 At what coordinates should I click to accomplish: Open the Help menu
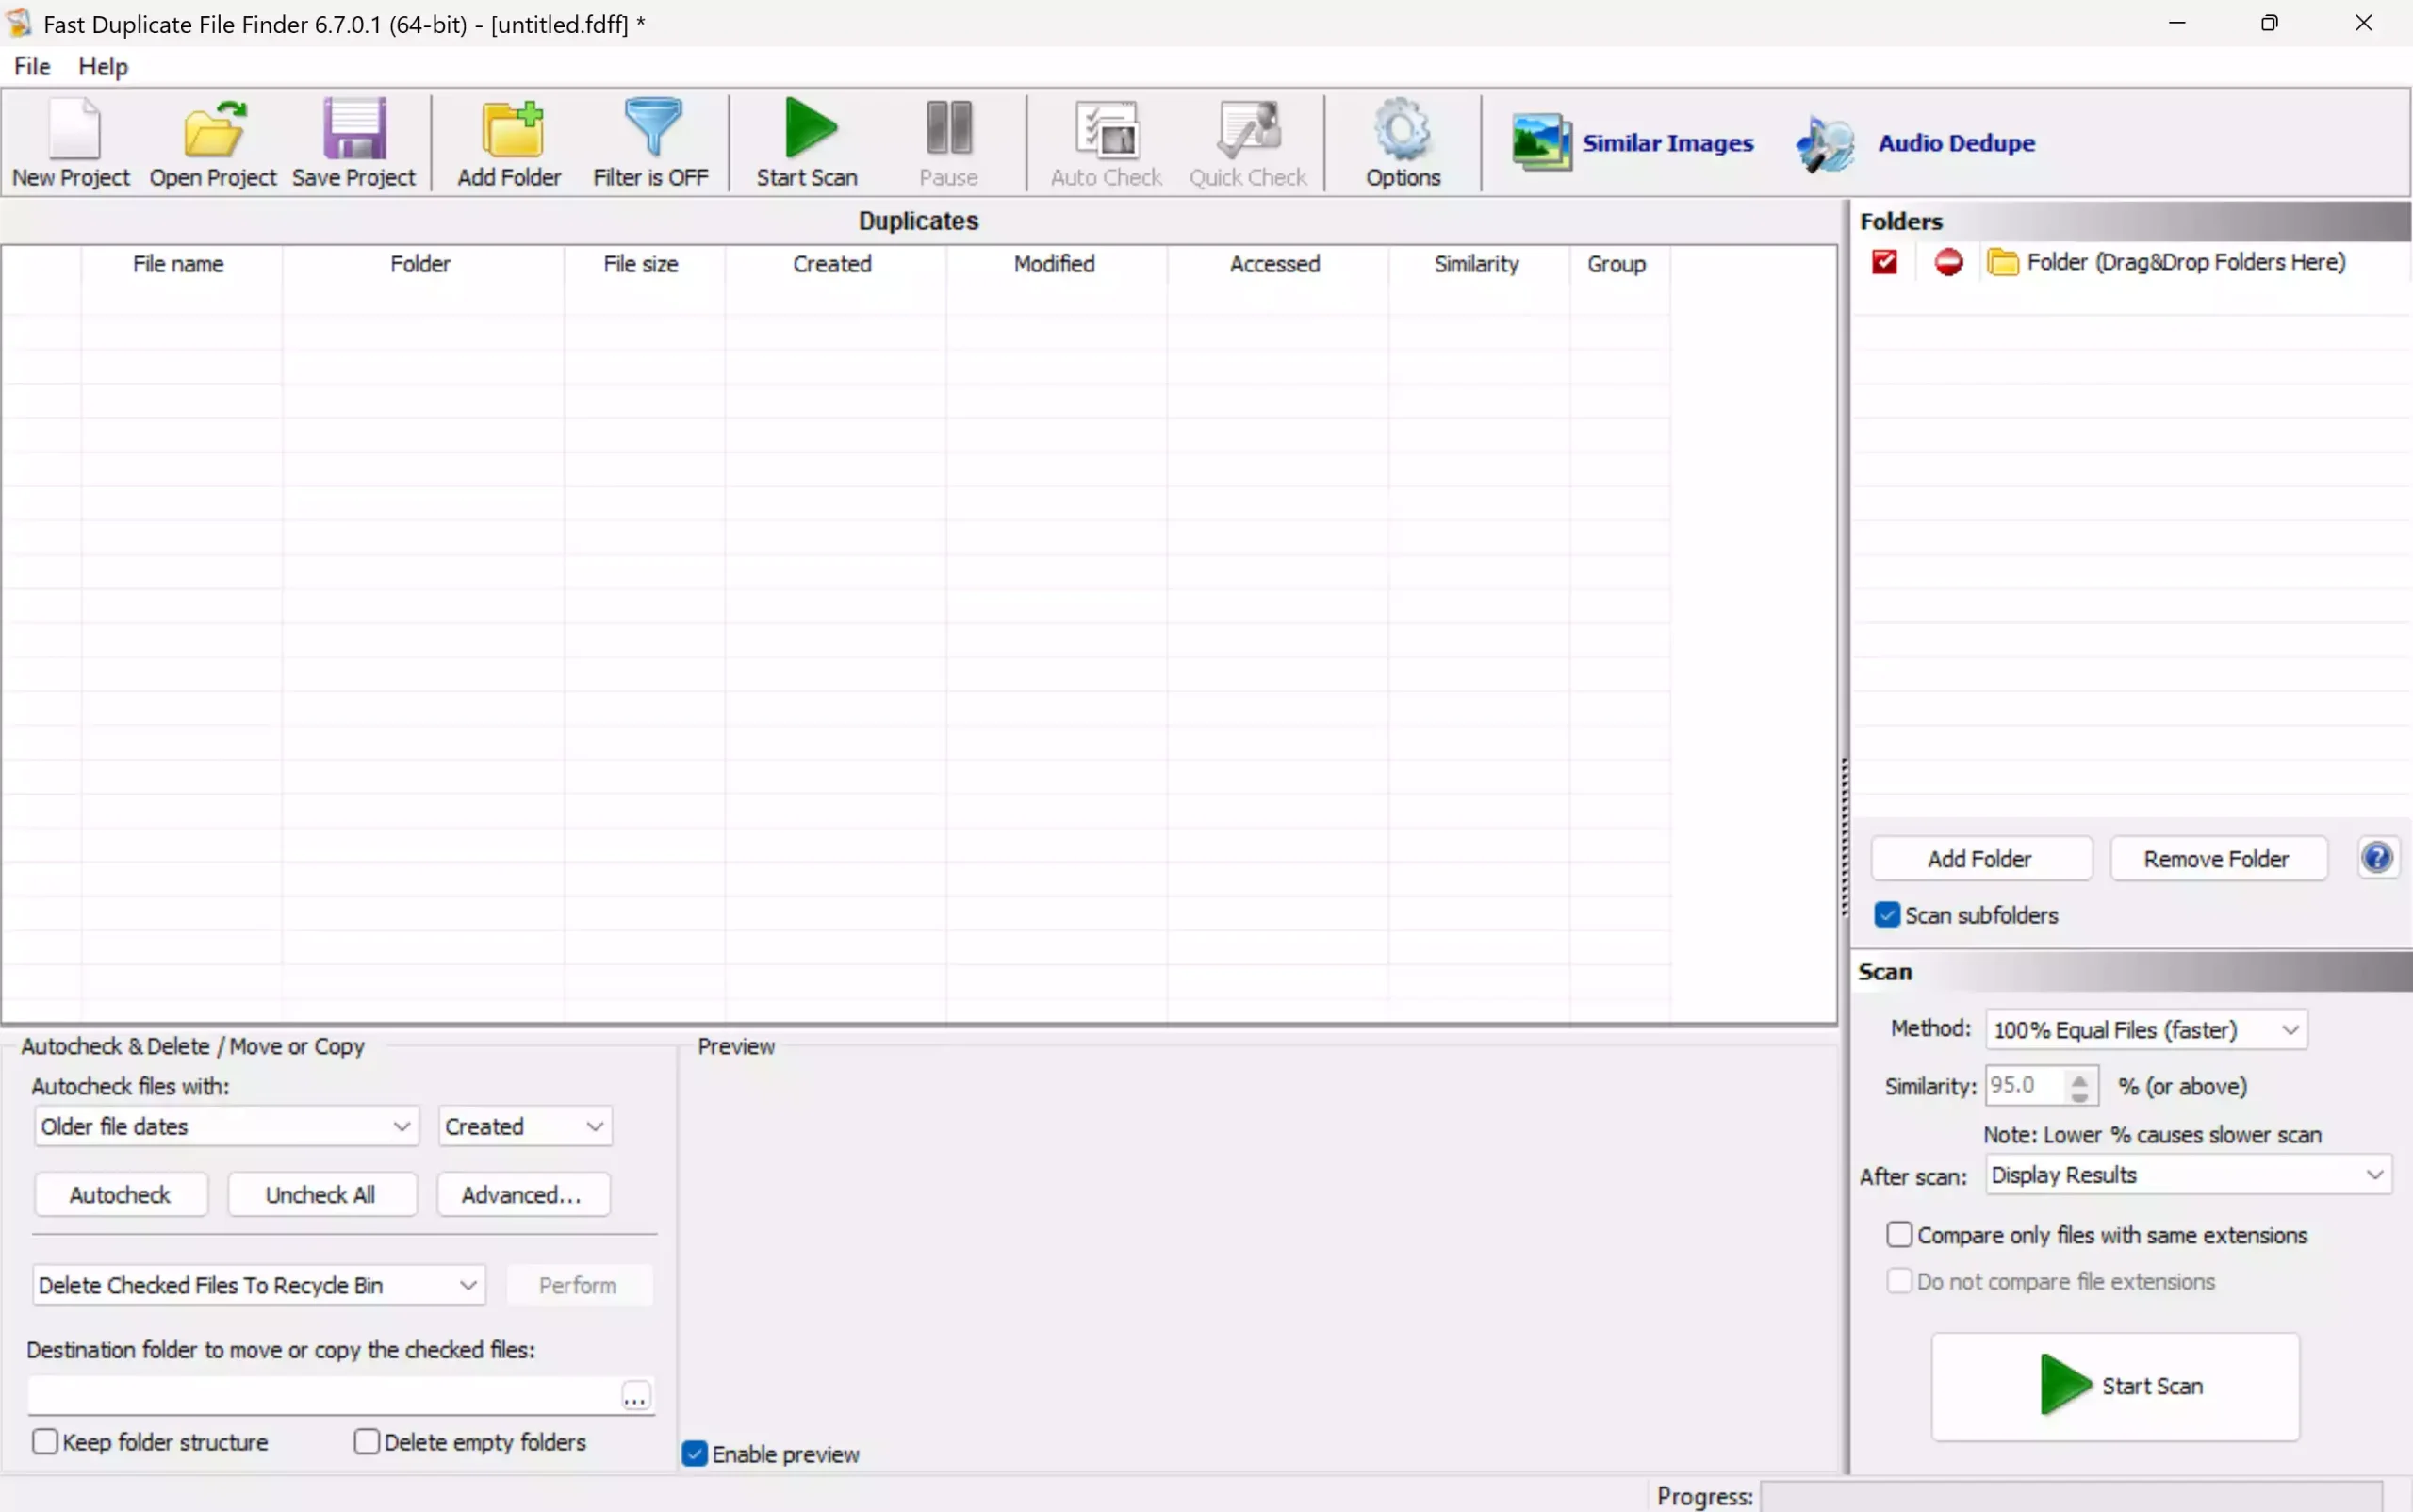(x=103, y=66)
